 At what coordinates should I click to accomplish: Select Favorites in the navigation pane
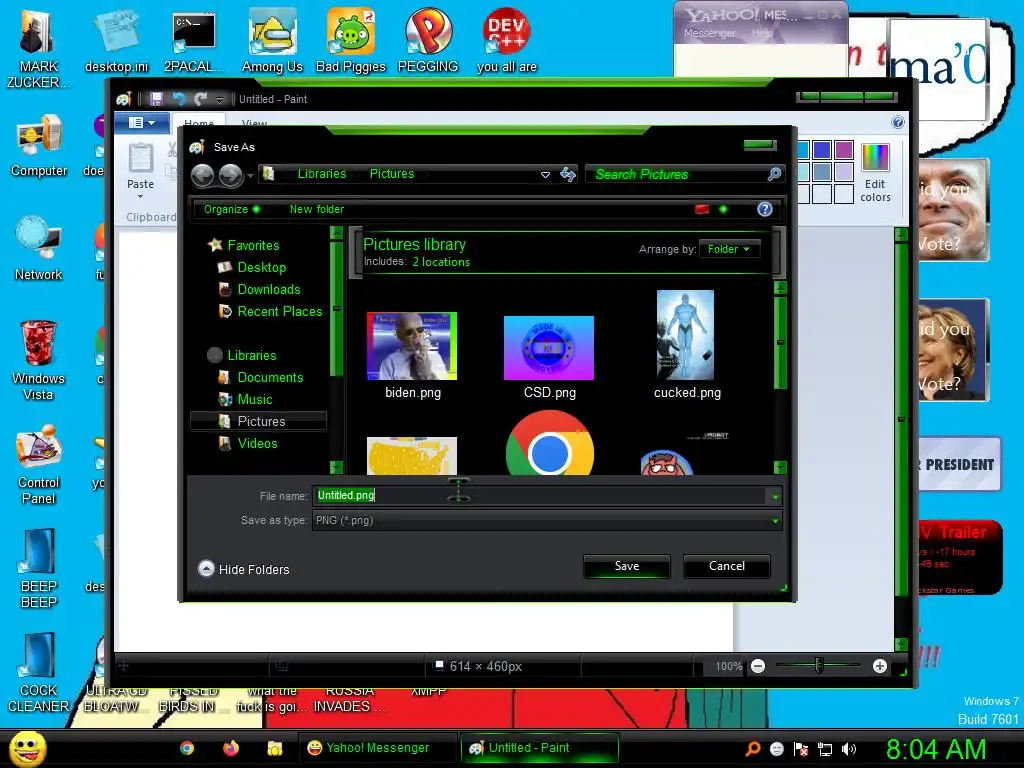(244, 246)
